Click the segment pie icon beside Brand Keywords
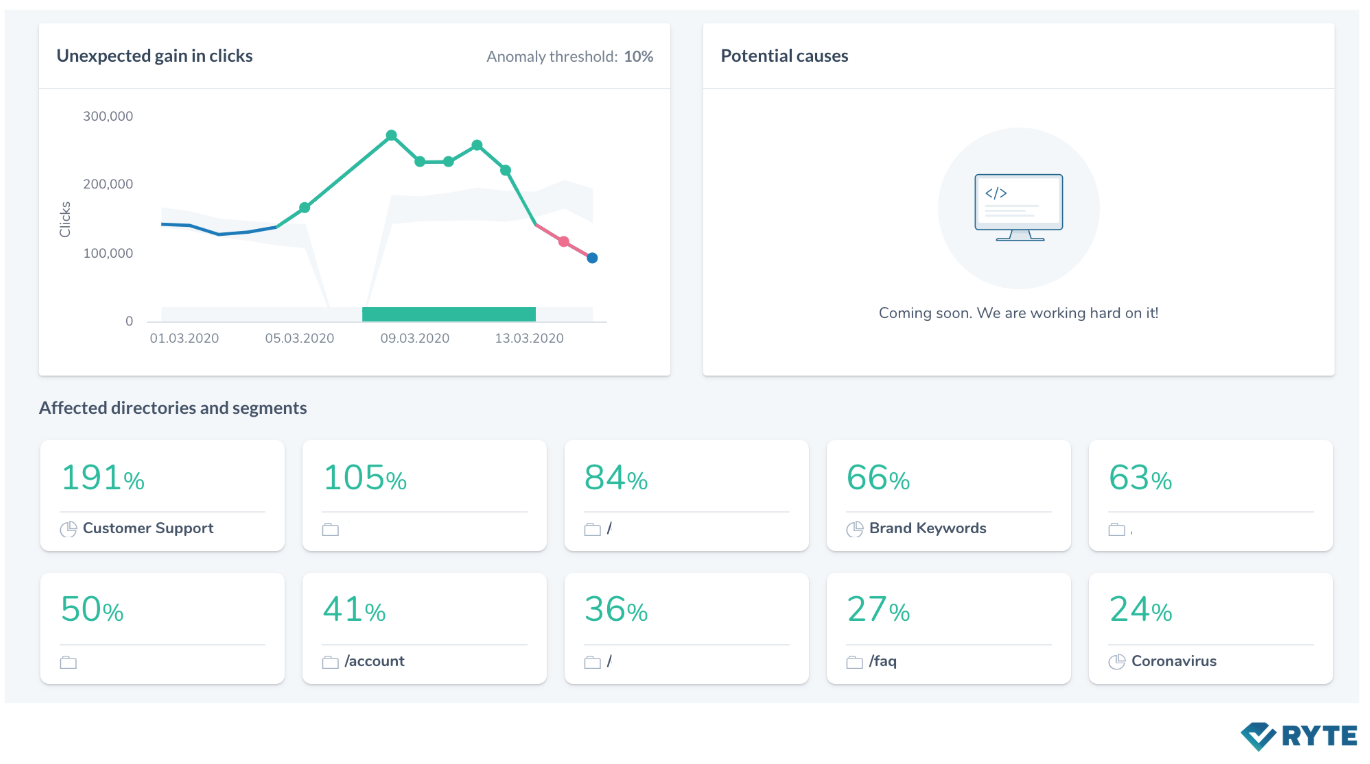1370x764 pixels. 854,529
